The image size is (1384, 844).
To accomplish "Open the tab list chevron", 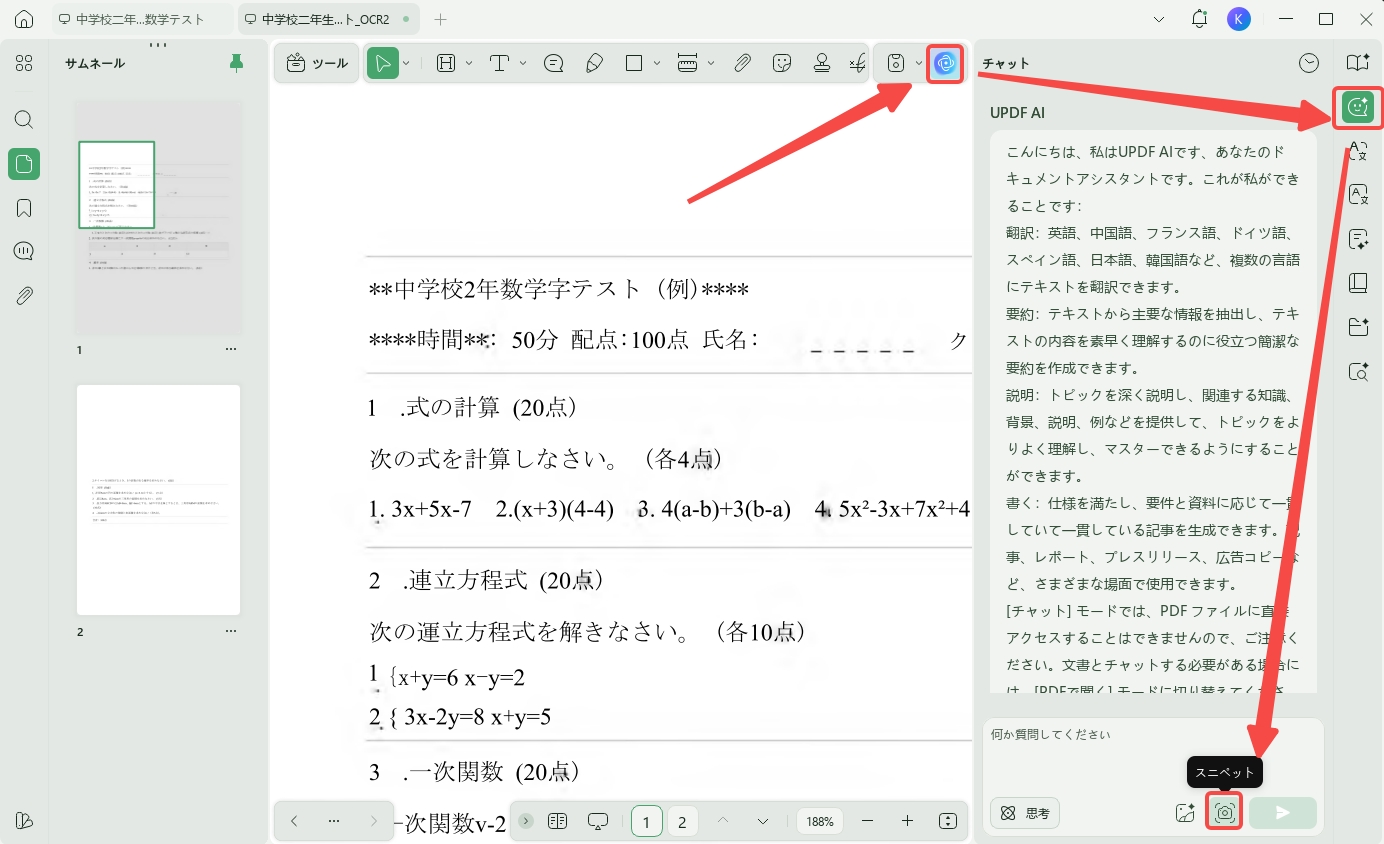I will click(x=1159, y=19).
